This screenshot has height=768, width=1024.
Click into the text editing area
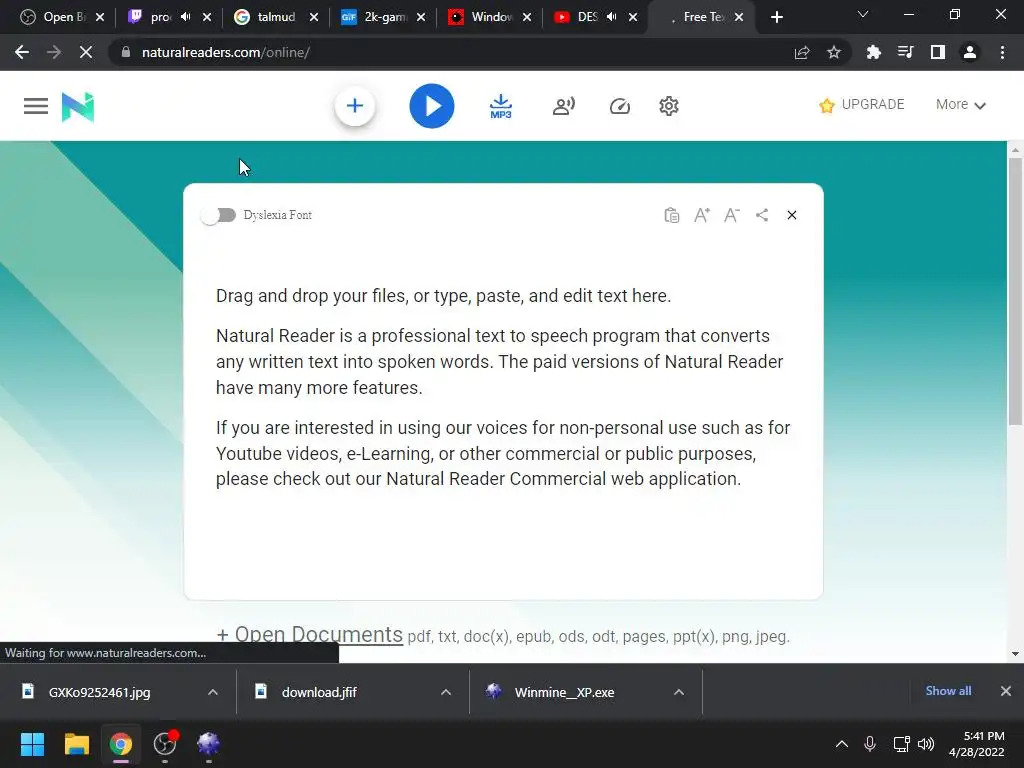[x=503, y=387]
